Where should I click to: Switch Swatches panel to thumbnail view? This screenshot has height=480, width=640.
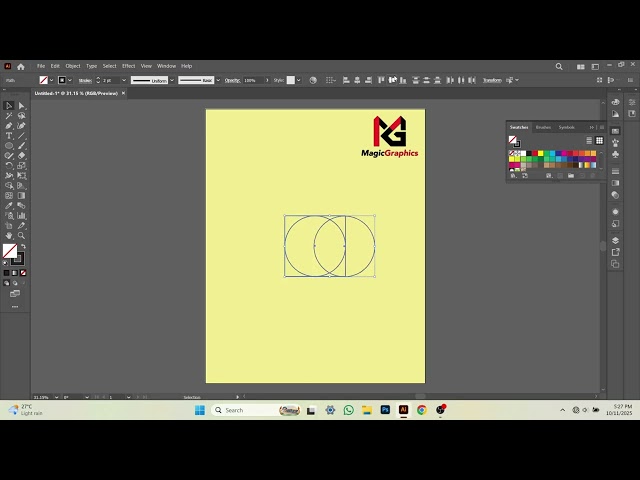pos(599,140)
